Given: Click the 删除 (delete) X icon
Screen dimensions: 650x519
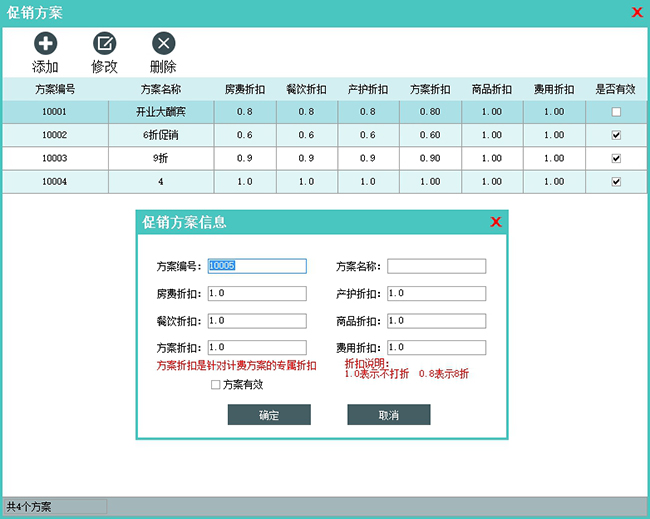Looking at the screenshot, I should [x=163, y=43].
